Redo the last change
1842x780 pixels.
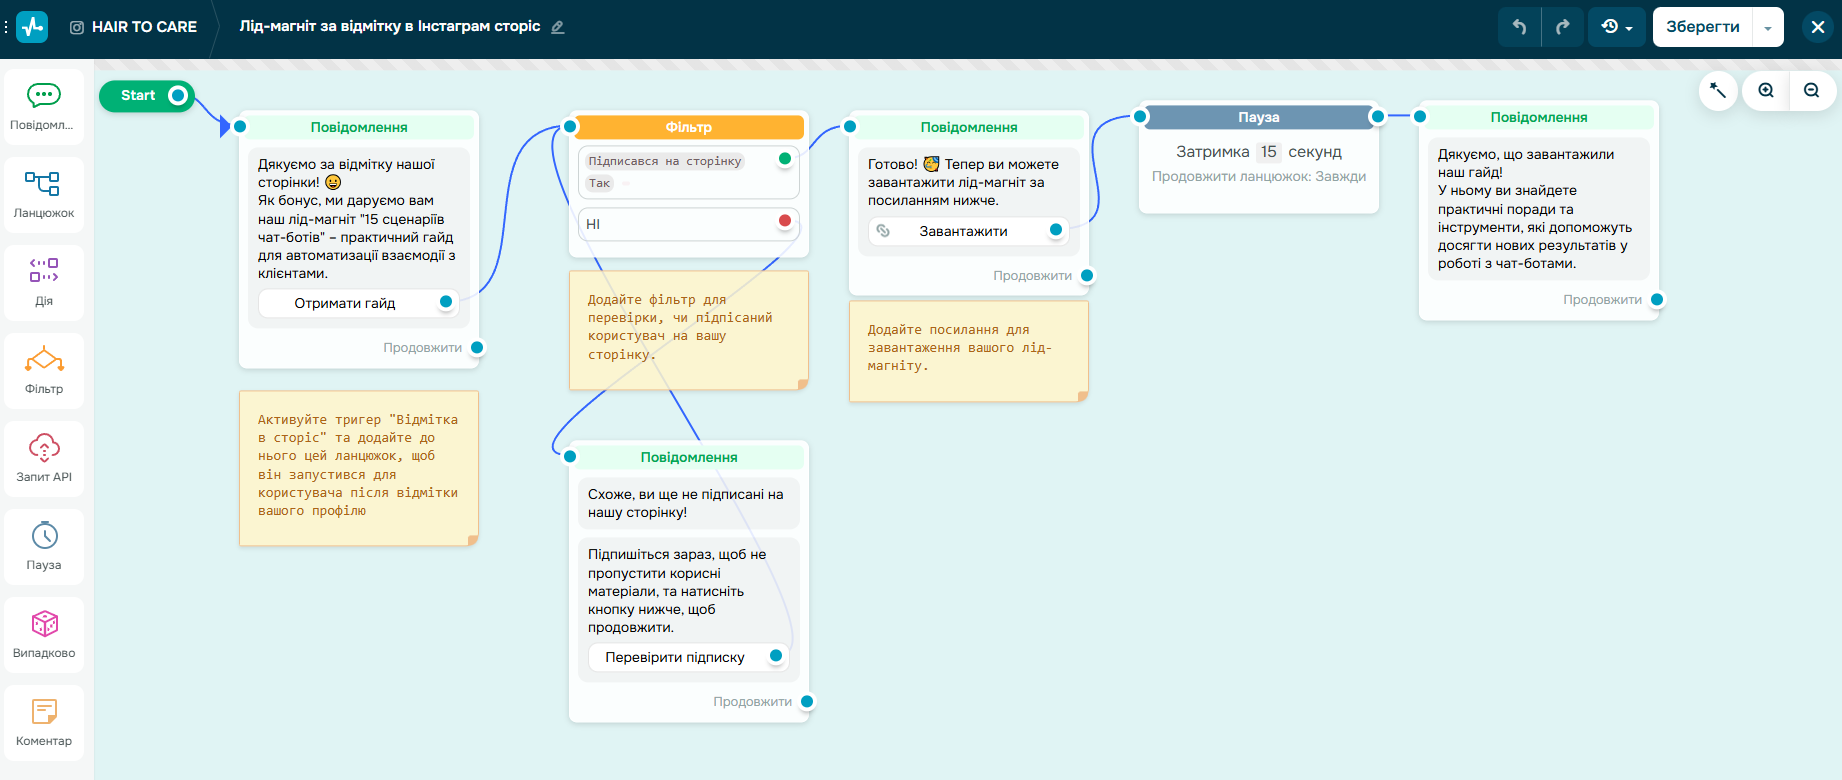point(1563,27)
